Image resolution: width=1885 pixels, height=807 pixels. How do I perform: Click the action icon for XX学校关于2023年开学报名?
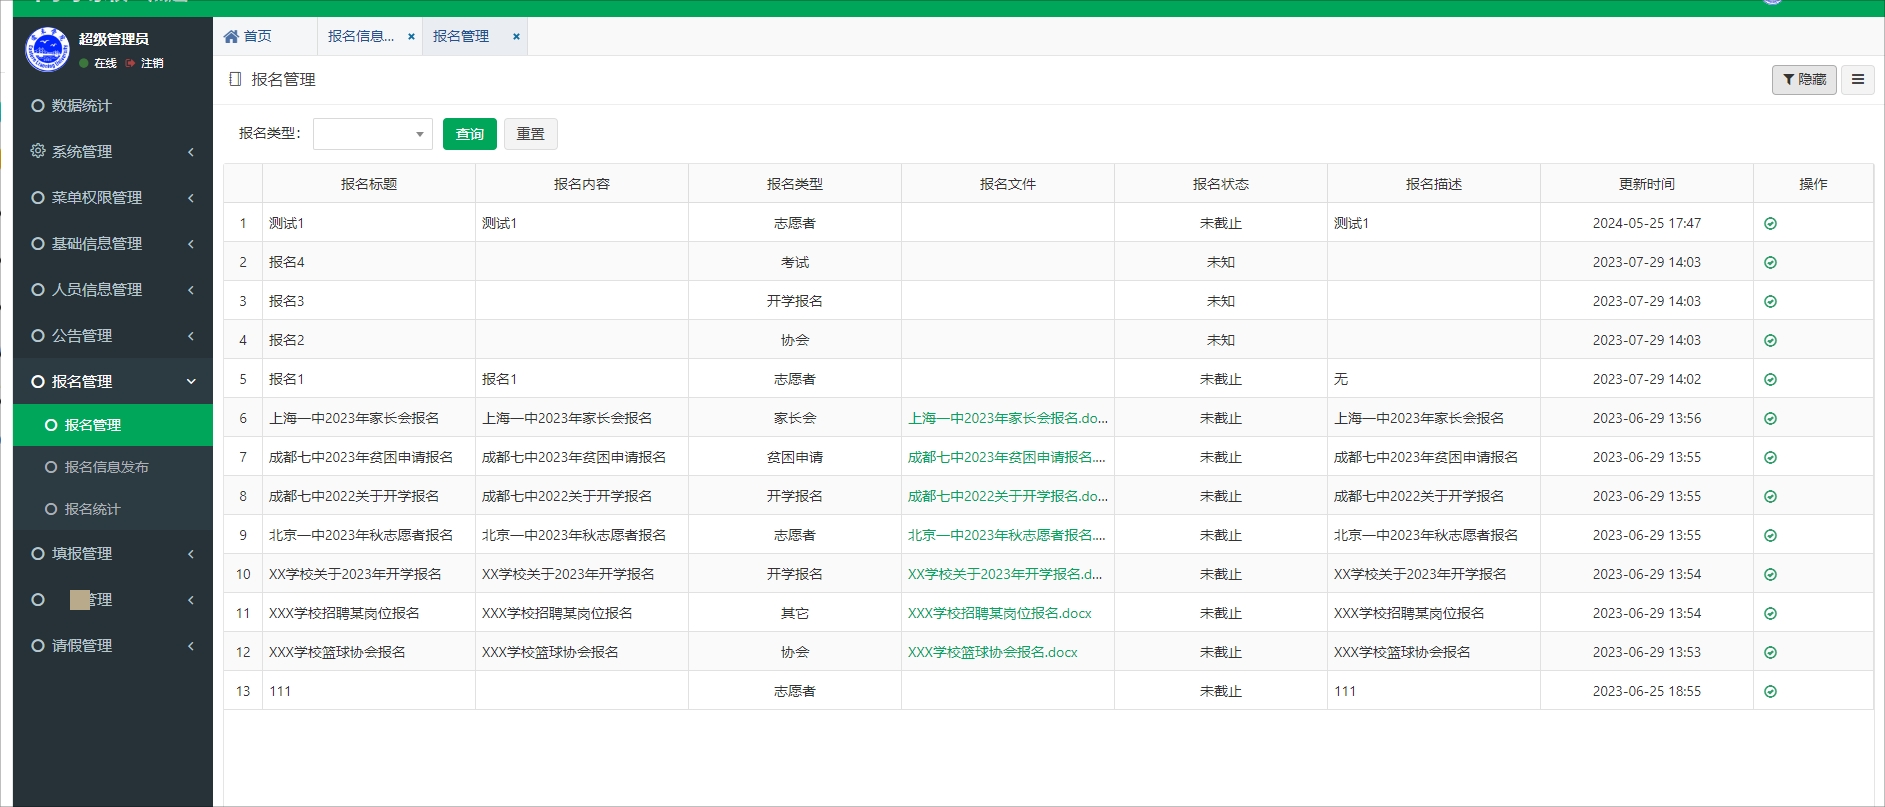point(1770,574)
